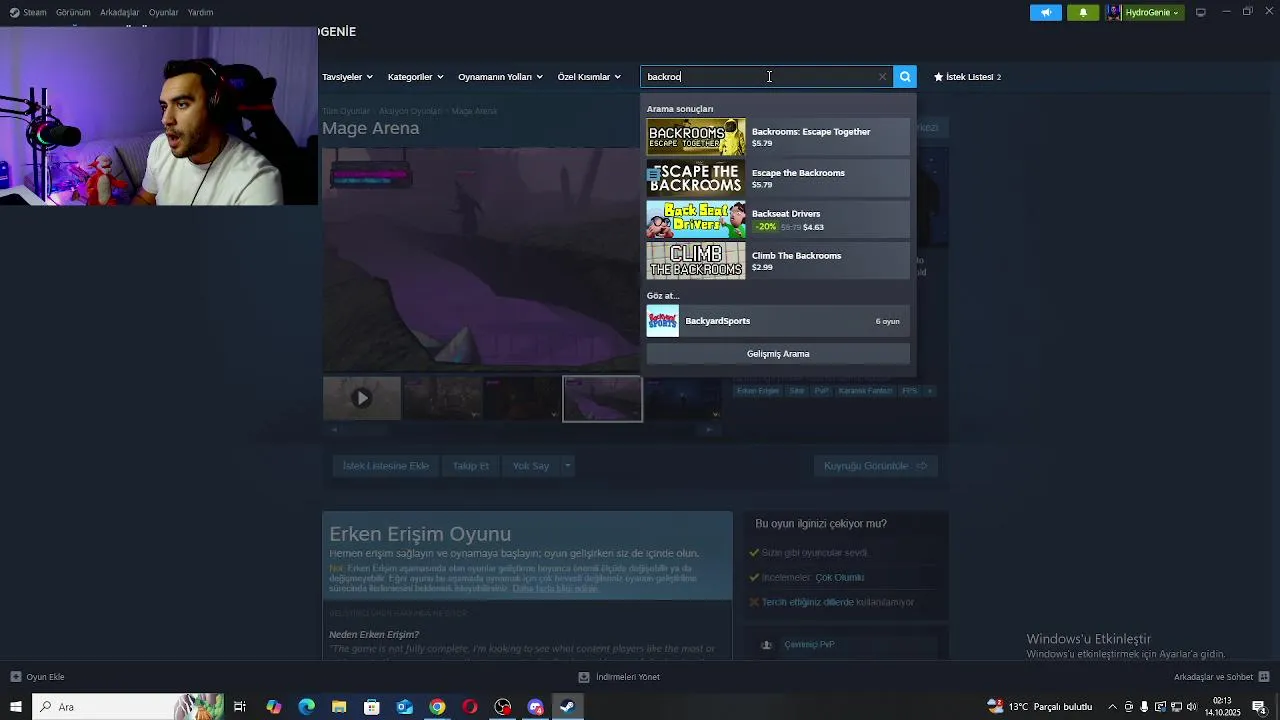Click the FPS tag
Image resolution: width=1280 pixels, height=720 pixels.
click(x=909, y=391)
